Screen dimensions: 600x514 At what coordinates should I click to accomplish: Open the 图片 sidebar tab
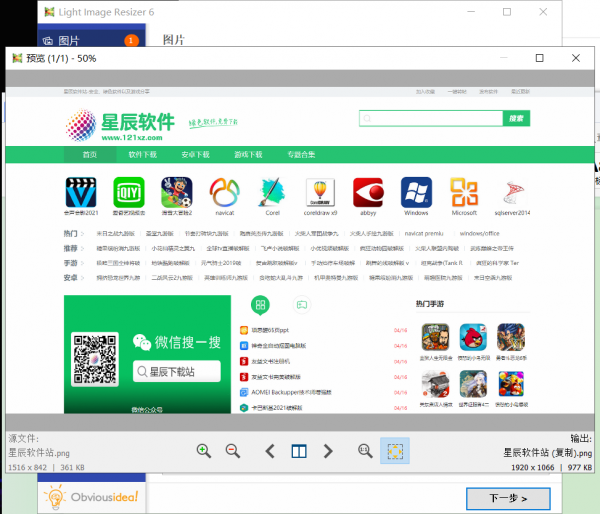click(x=91, y=40)
